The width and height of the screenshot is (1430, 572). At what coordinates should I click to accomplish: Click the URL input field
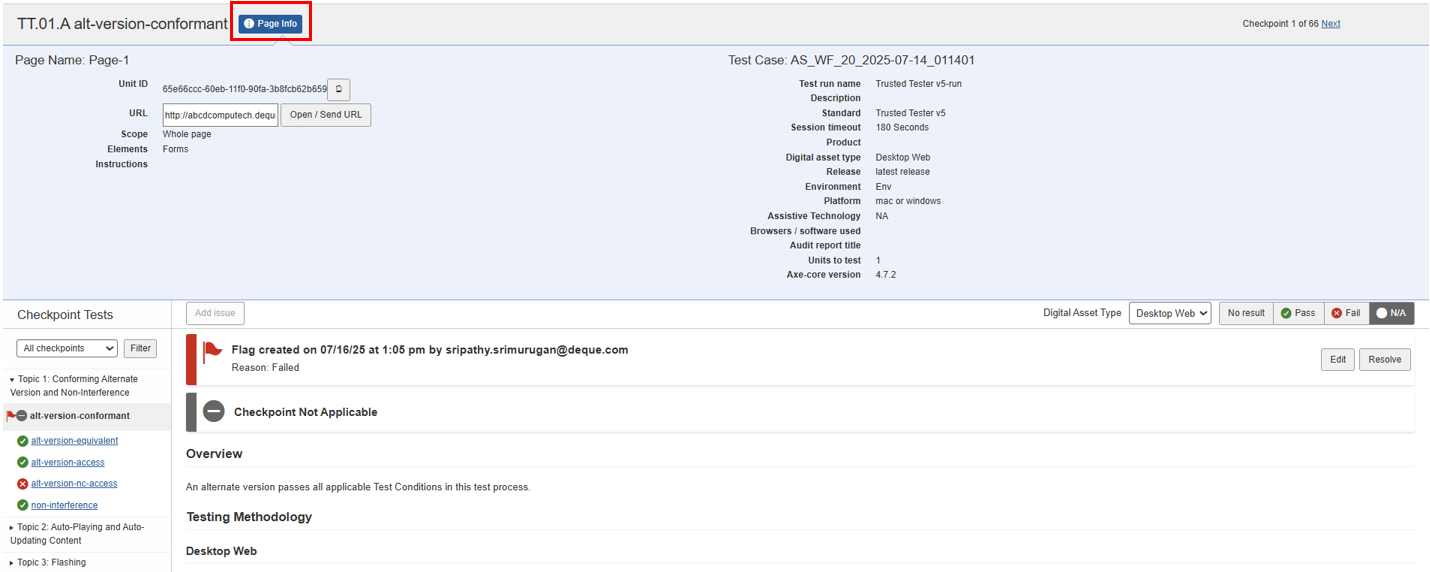click(220, 115)
